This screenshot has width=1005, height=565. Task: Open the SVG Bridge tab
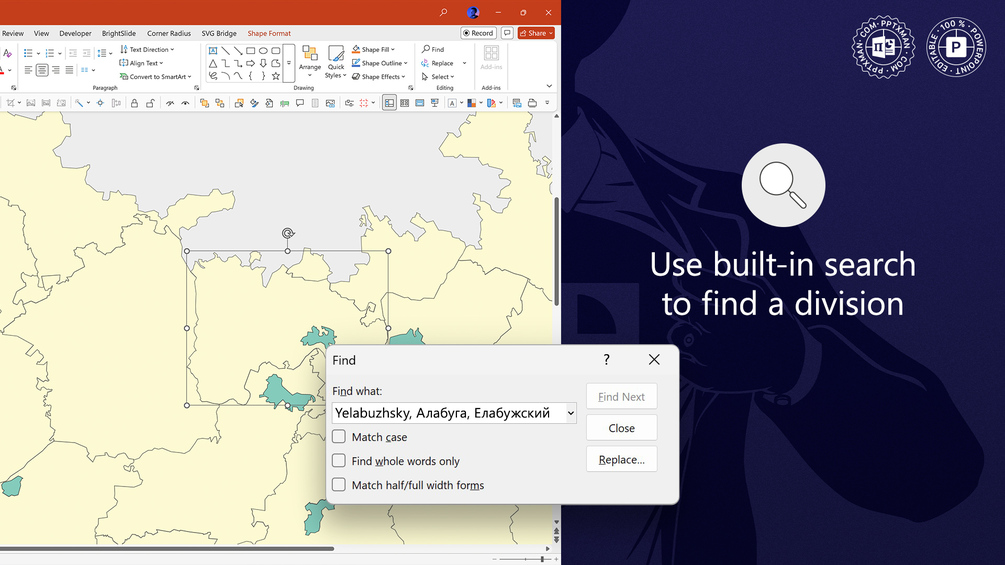pyautogui.click(x=219, y=33)
